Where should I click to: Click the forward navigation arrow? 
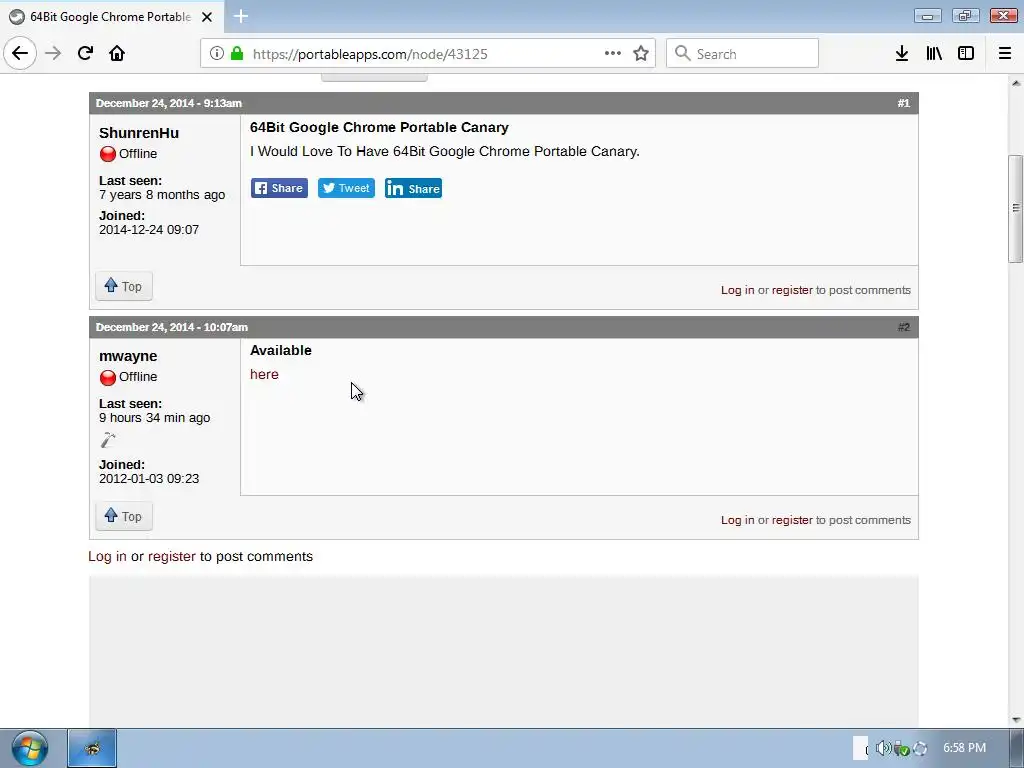click(x=53, y=54)
